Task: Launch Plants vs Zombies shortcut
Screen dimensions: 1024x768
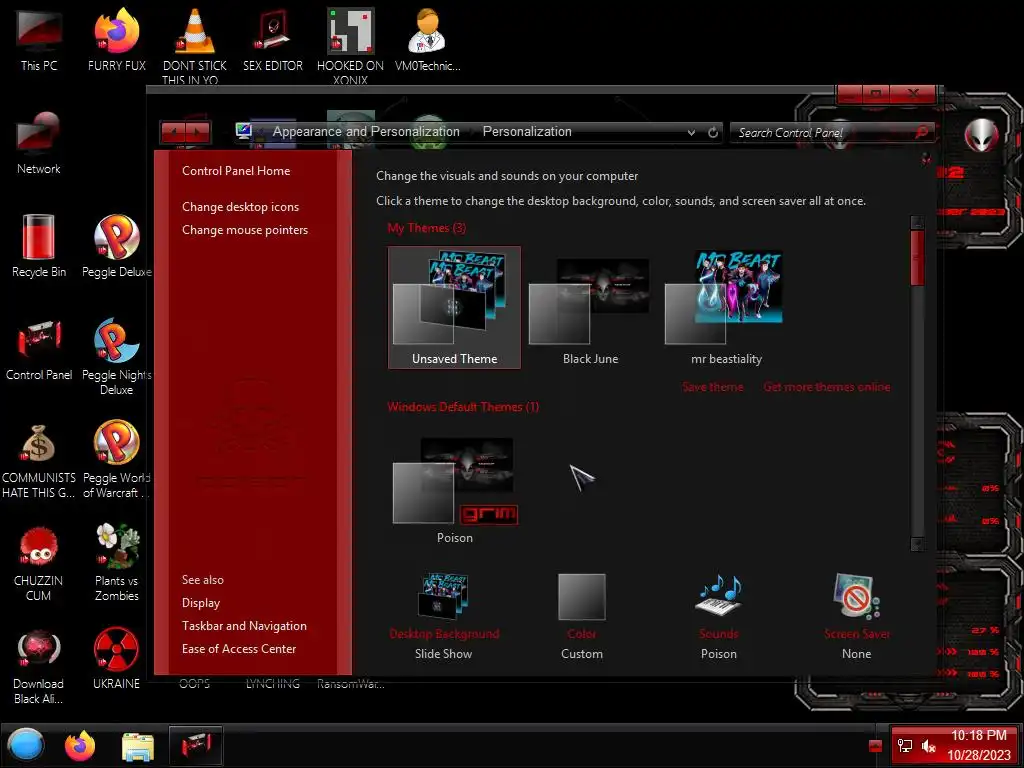Action: click(x=117, y=563)
